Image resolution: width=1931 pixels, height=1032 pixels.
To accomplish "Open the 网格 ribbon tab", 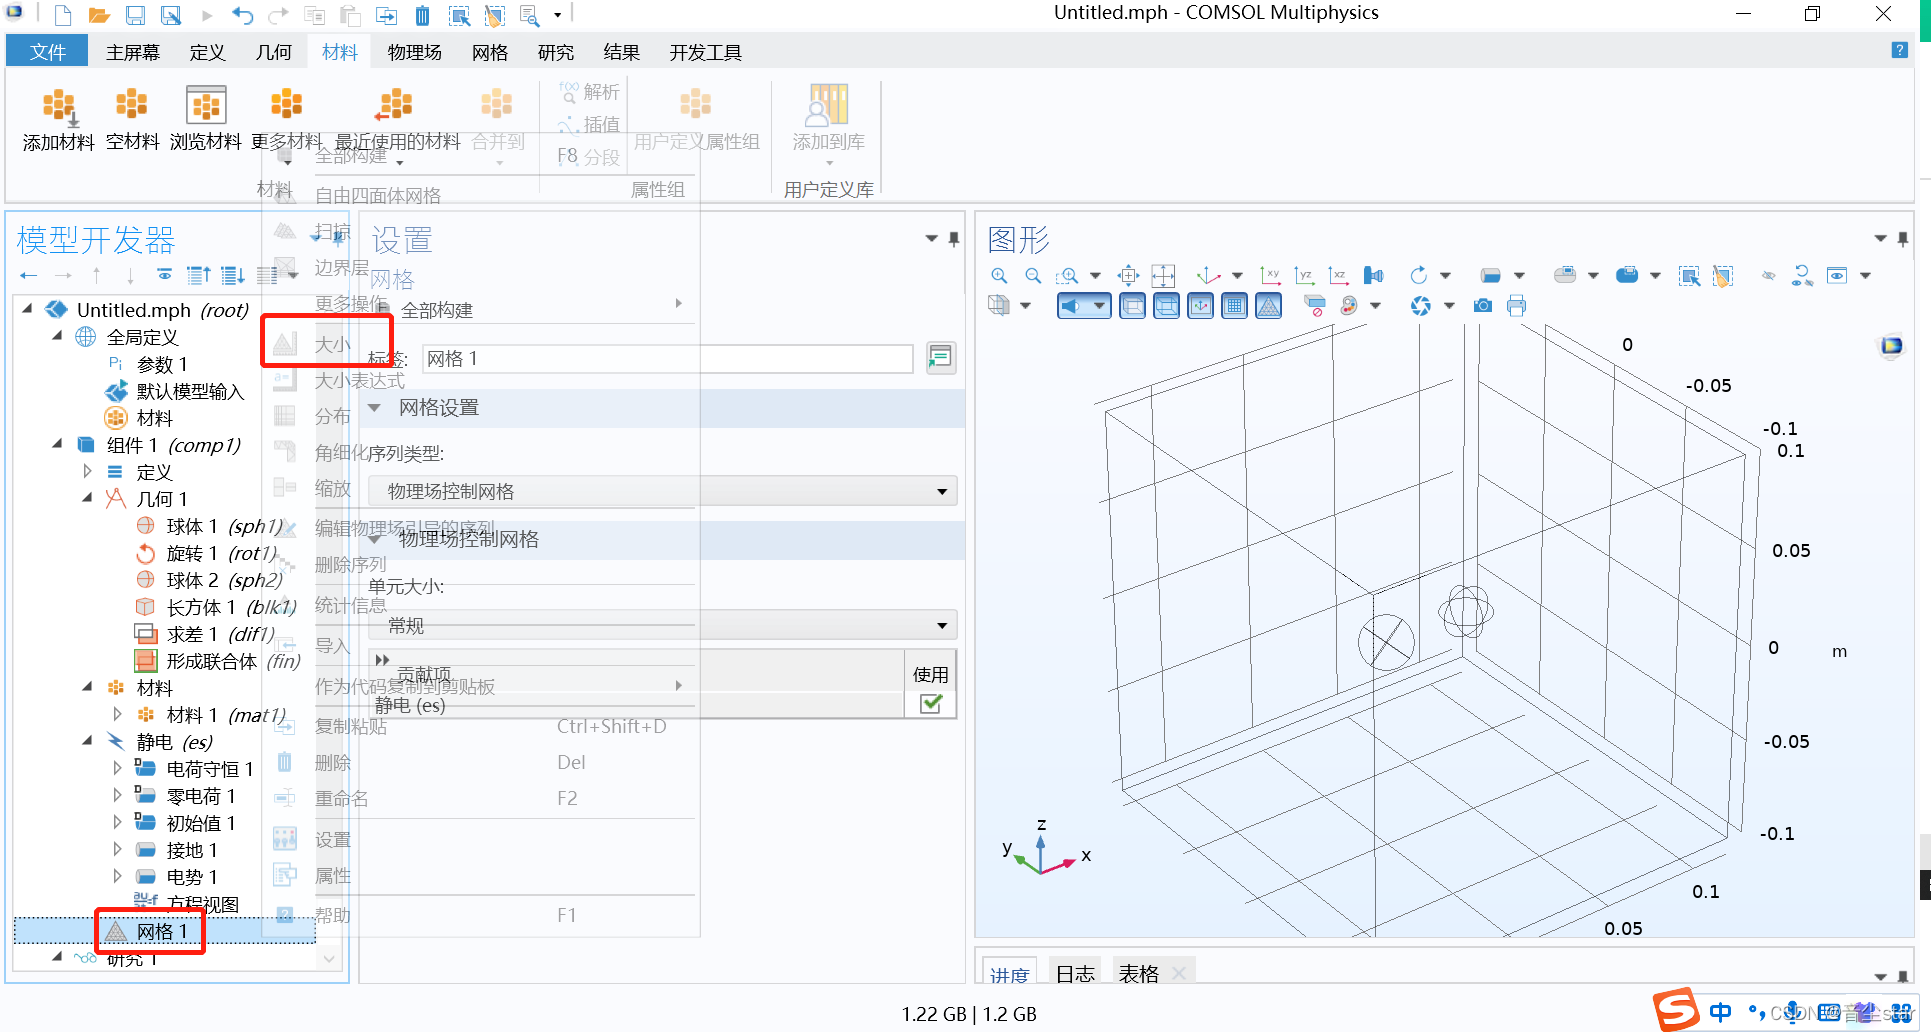I will click(490, 52).
